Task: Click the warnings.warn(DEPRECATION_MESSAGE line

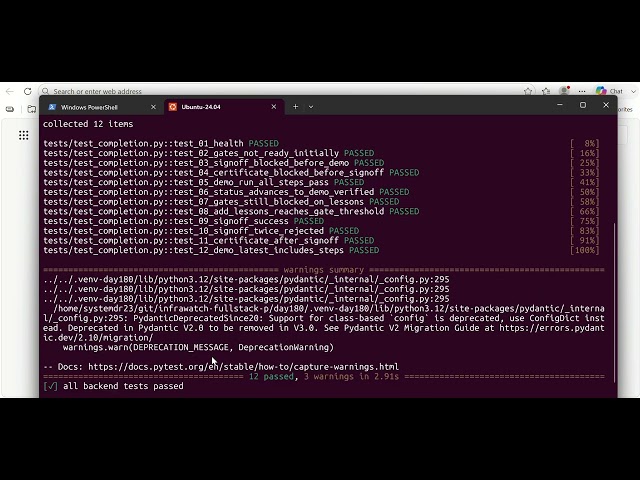Action: tap(198, 347)
